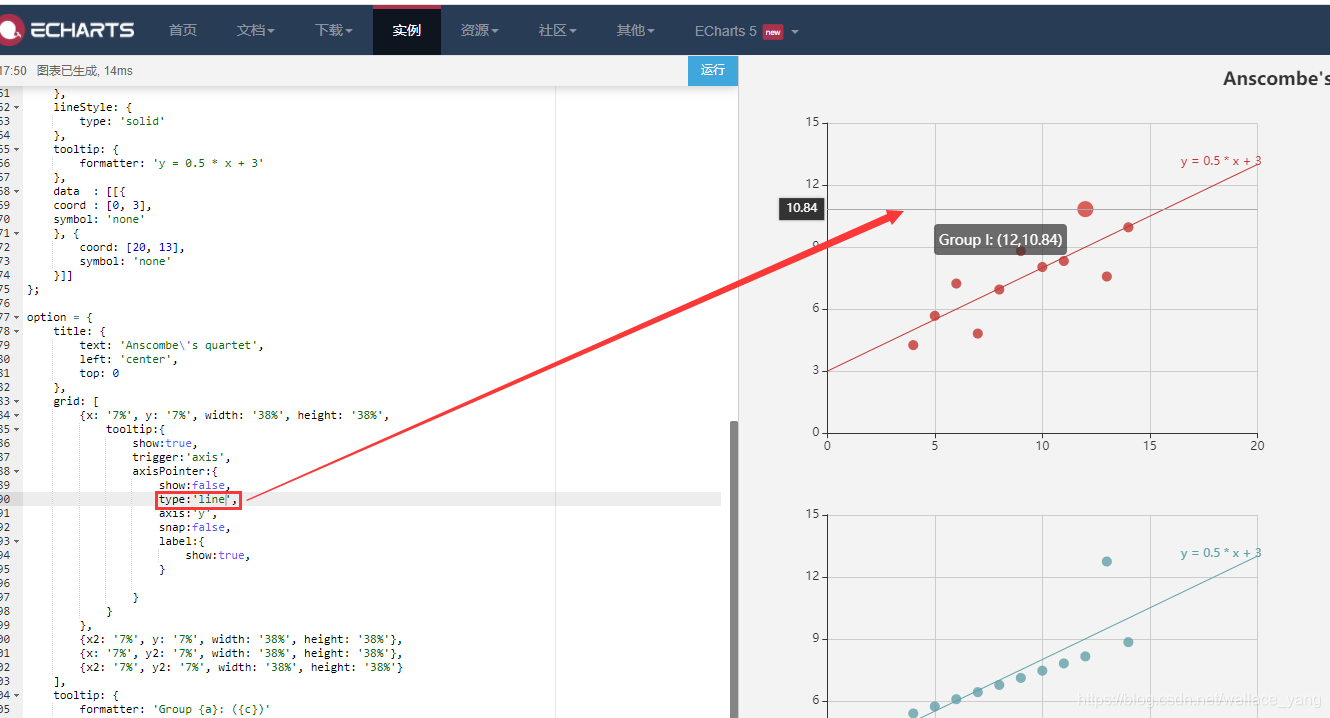Image resolution: width=1330 pixels, height=718 pixels.
Task: Open the ECharts 5 dropdown menu
Action: tap(747, 31)
